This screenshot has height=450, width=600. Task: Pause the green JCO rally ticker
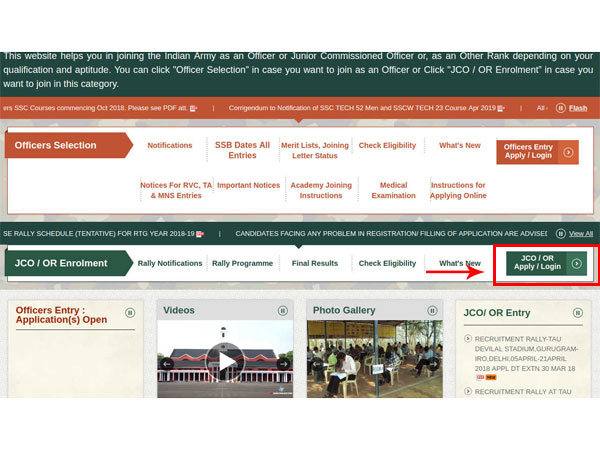point(560,233)
